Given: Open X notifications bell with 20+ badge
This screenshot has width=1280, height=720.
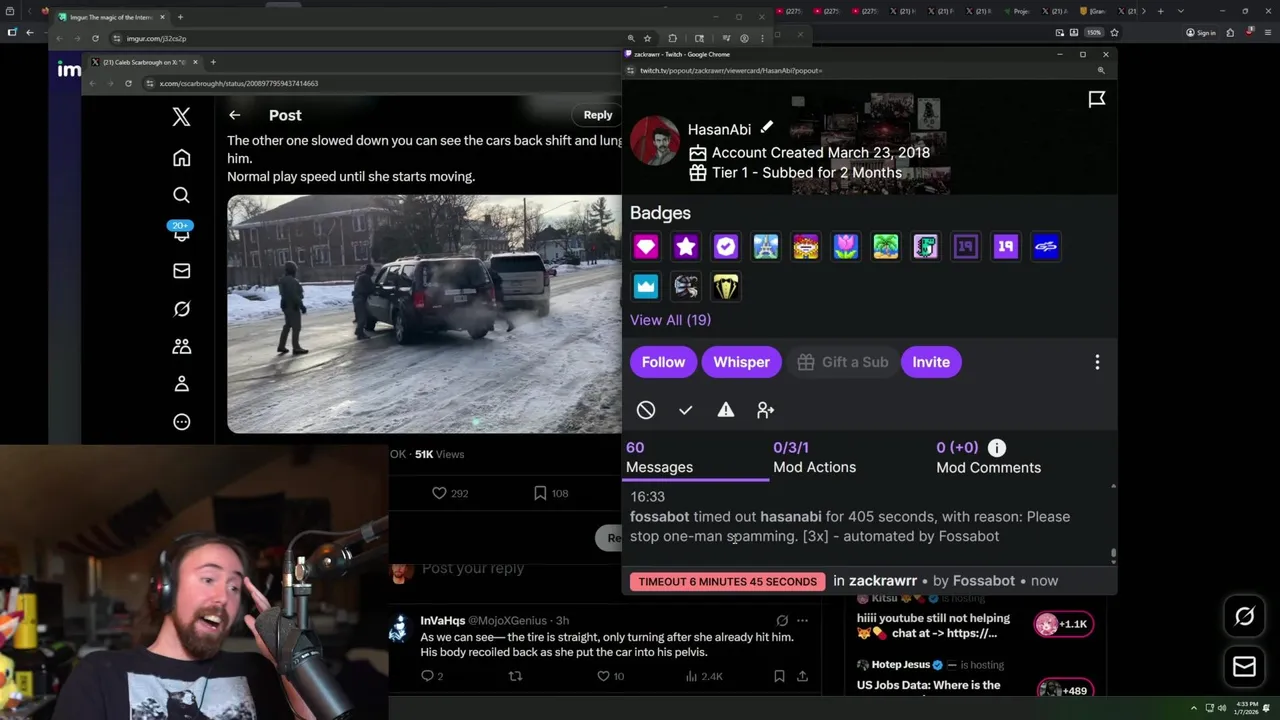Looking at the screenshot, I should click(181, 232).
